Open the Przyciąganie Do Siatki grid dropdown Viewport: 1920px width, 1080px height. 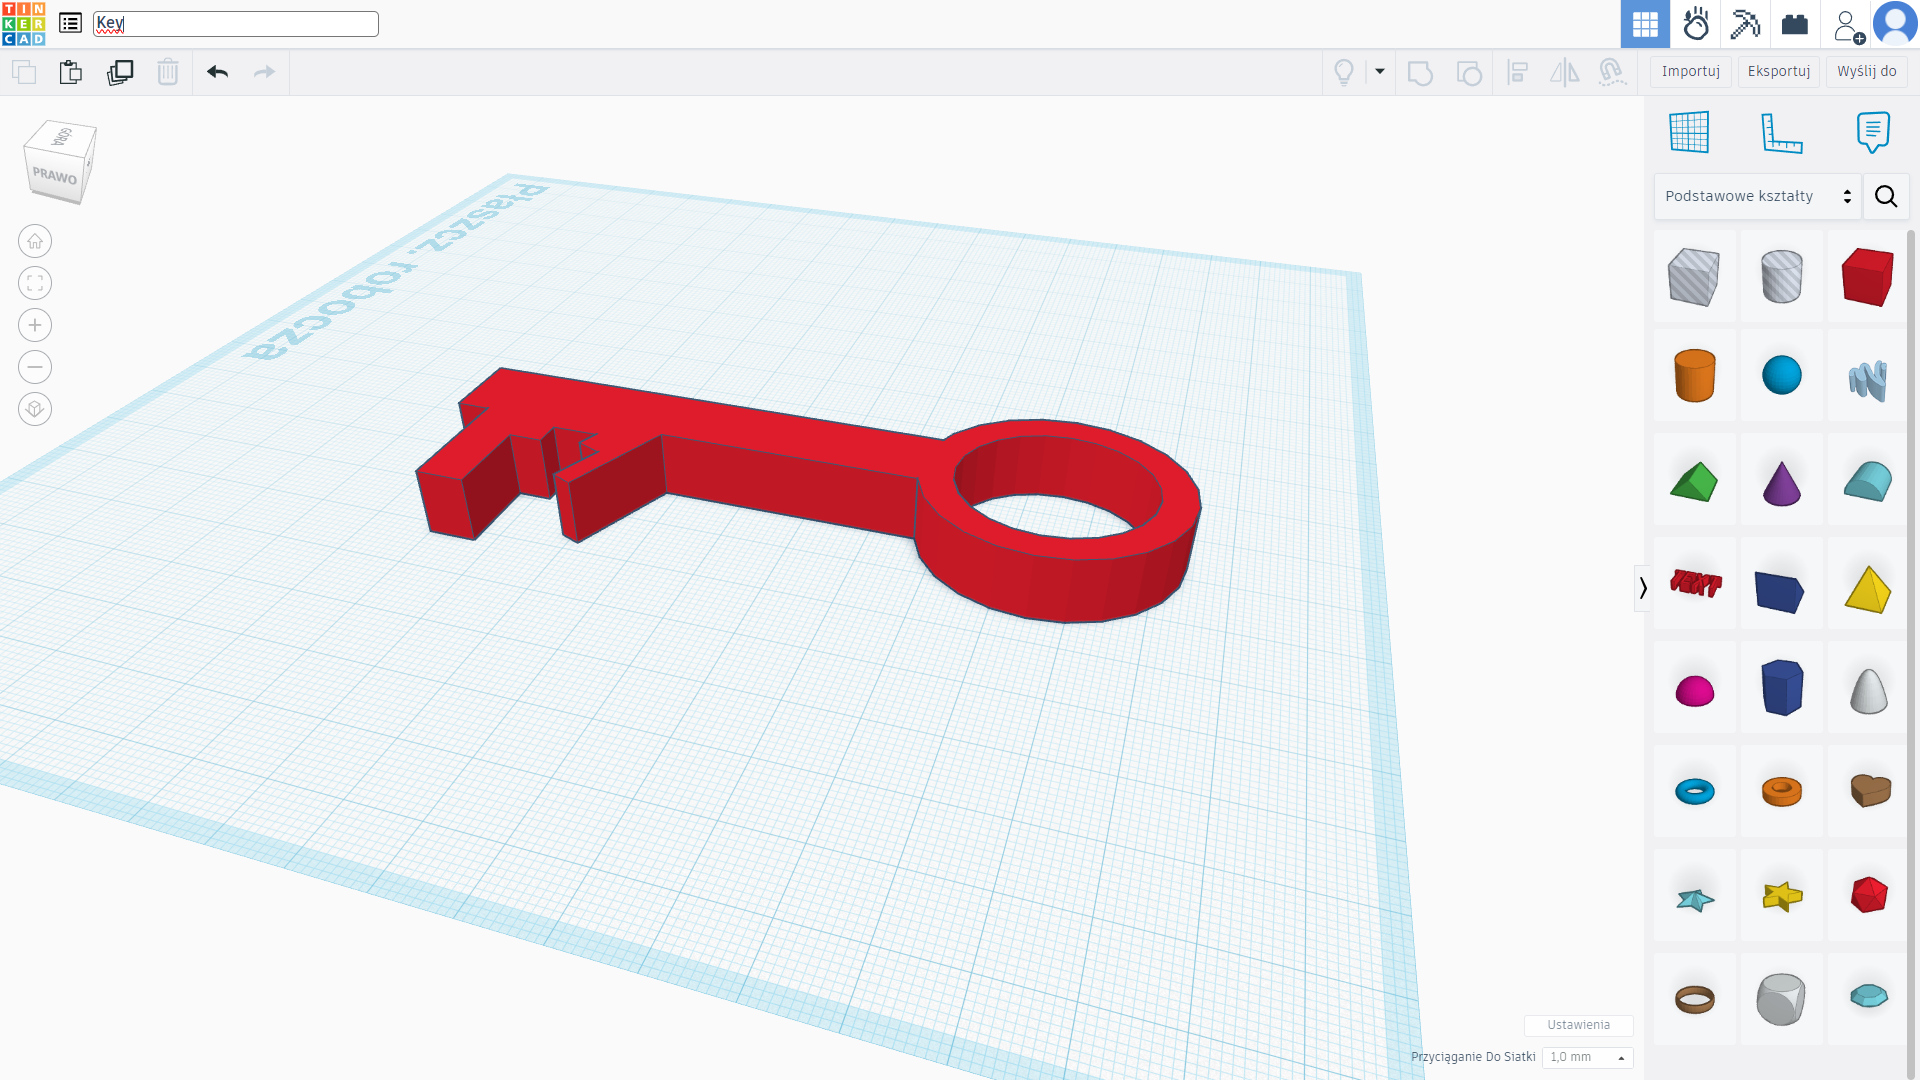[1585, 1057]
